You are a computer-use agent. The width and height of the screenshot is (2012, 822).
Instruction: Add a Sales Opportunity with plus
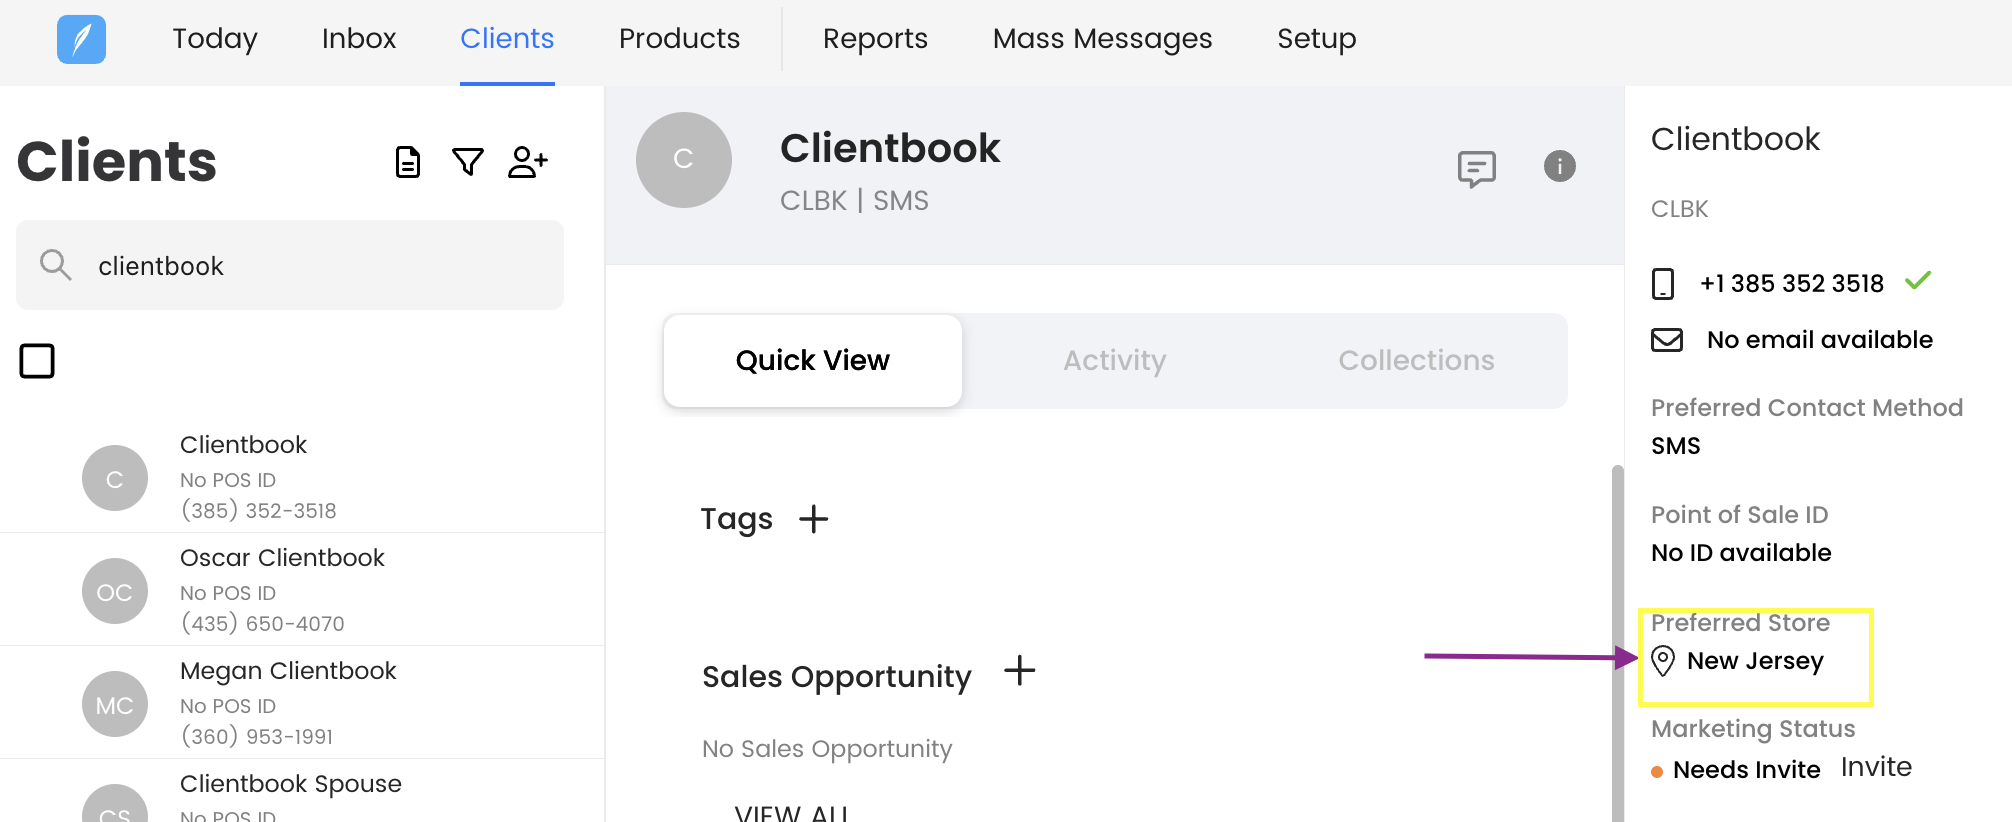[1019, 671]
